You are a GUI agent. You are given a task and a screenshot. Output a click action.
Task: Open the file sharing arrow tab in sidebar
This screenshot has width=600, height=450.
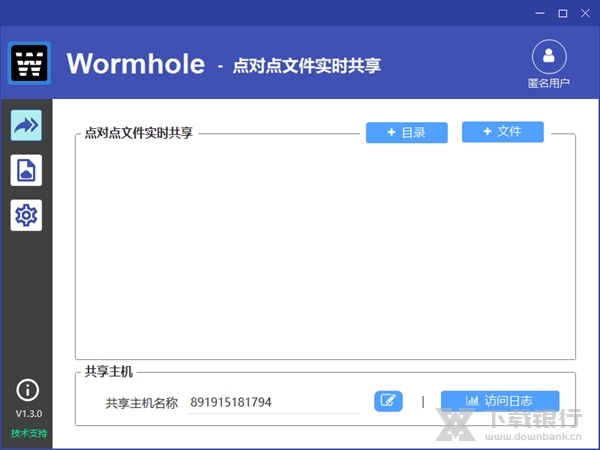[26, 125]
